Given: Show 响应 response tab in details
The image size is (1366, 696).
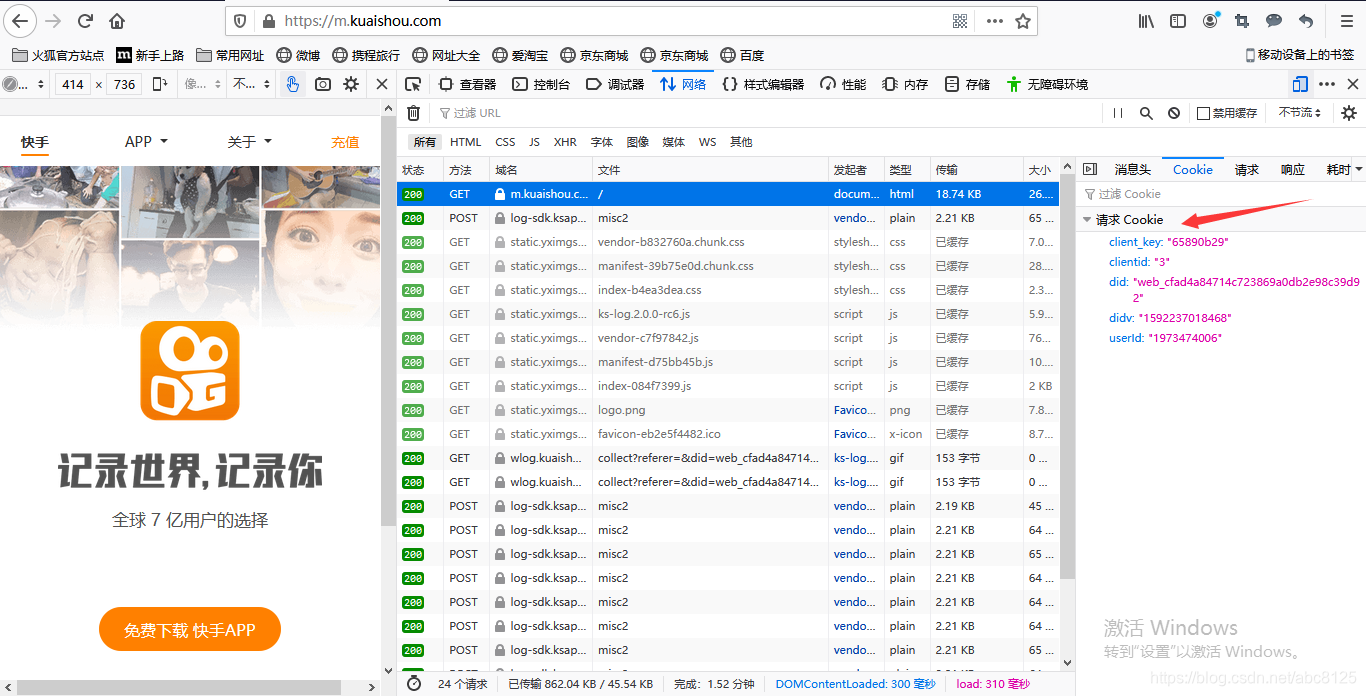Looking at the screenshot, I should 1293,170.
